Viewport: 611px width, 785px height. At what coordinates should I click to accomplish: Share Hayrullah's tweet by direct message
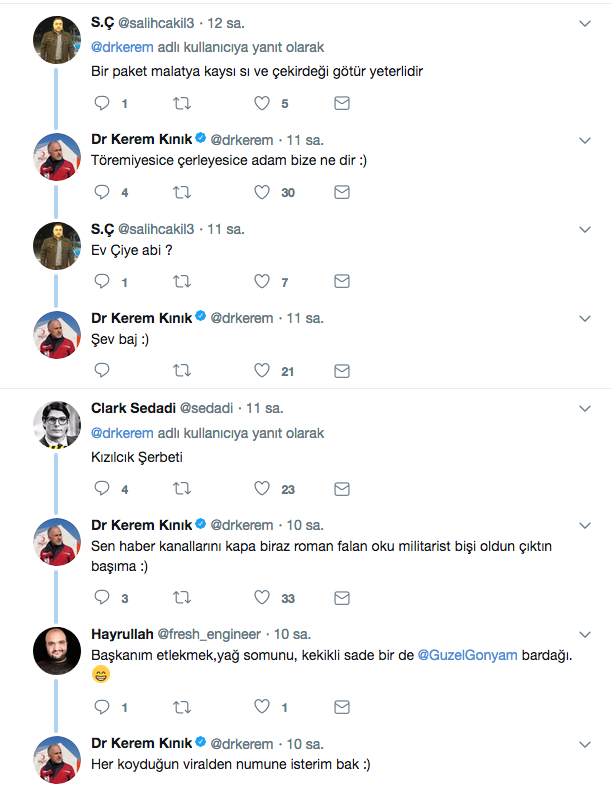tap(341, 707)
